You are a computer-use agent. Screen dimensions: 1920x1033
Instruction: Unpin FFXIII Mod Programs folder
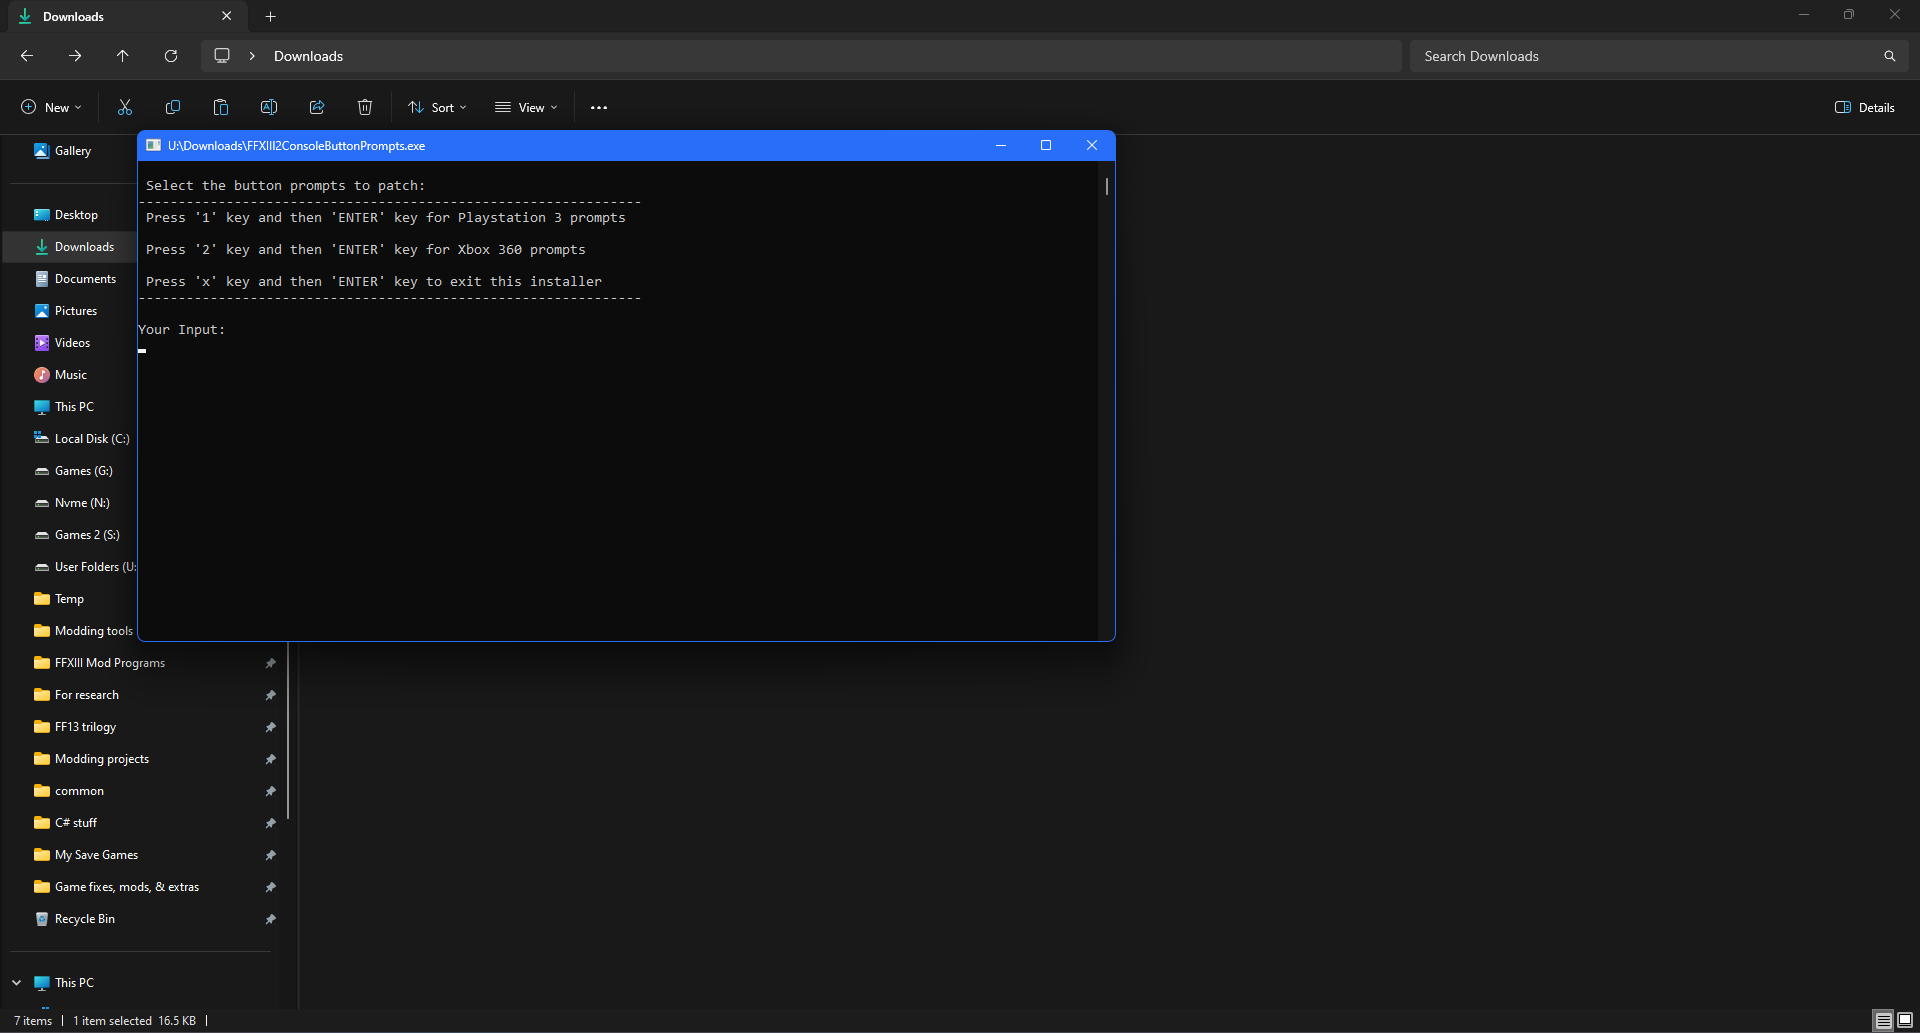point(270,663)
